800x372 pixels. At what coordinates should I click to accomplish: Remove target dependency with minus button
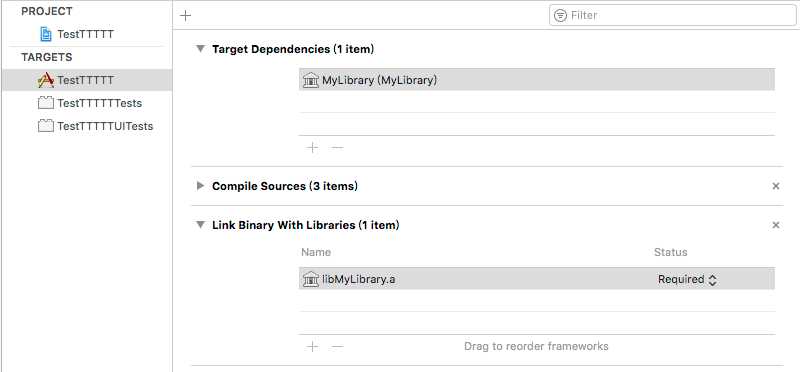337,147
